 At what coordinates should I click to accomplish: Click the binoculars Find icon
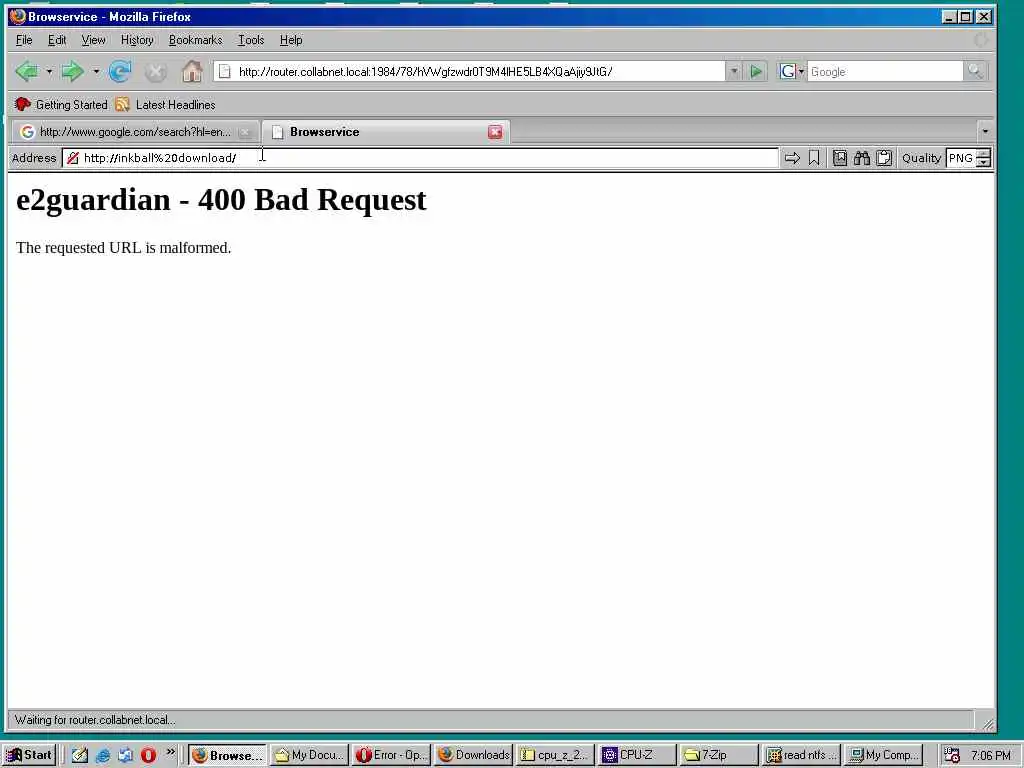coord(862,158)
